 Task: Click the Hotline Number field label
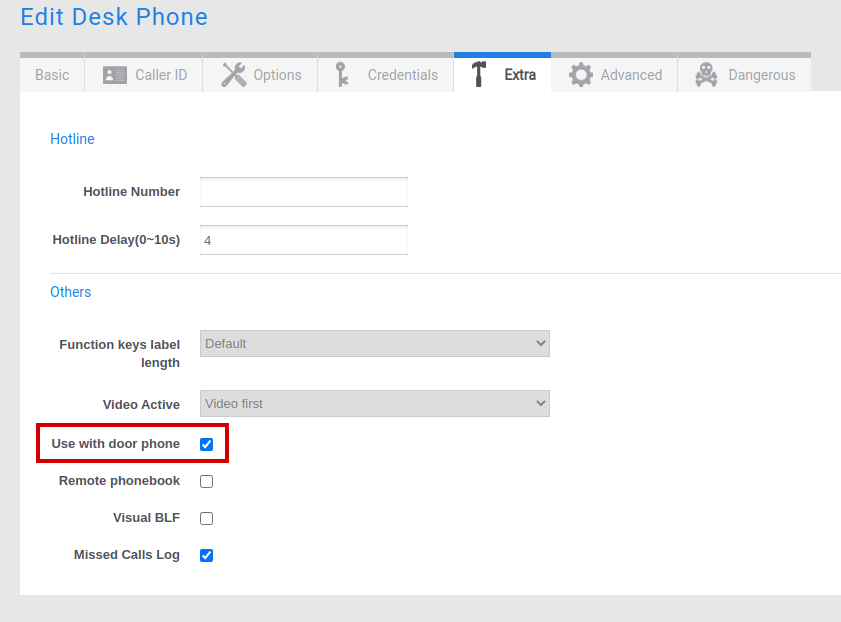131,192
